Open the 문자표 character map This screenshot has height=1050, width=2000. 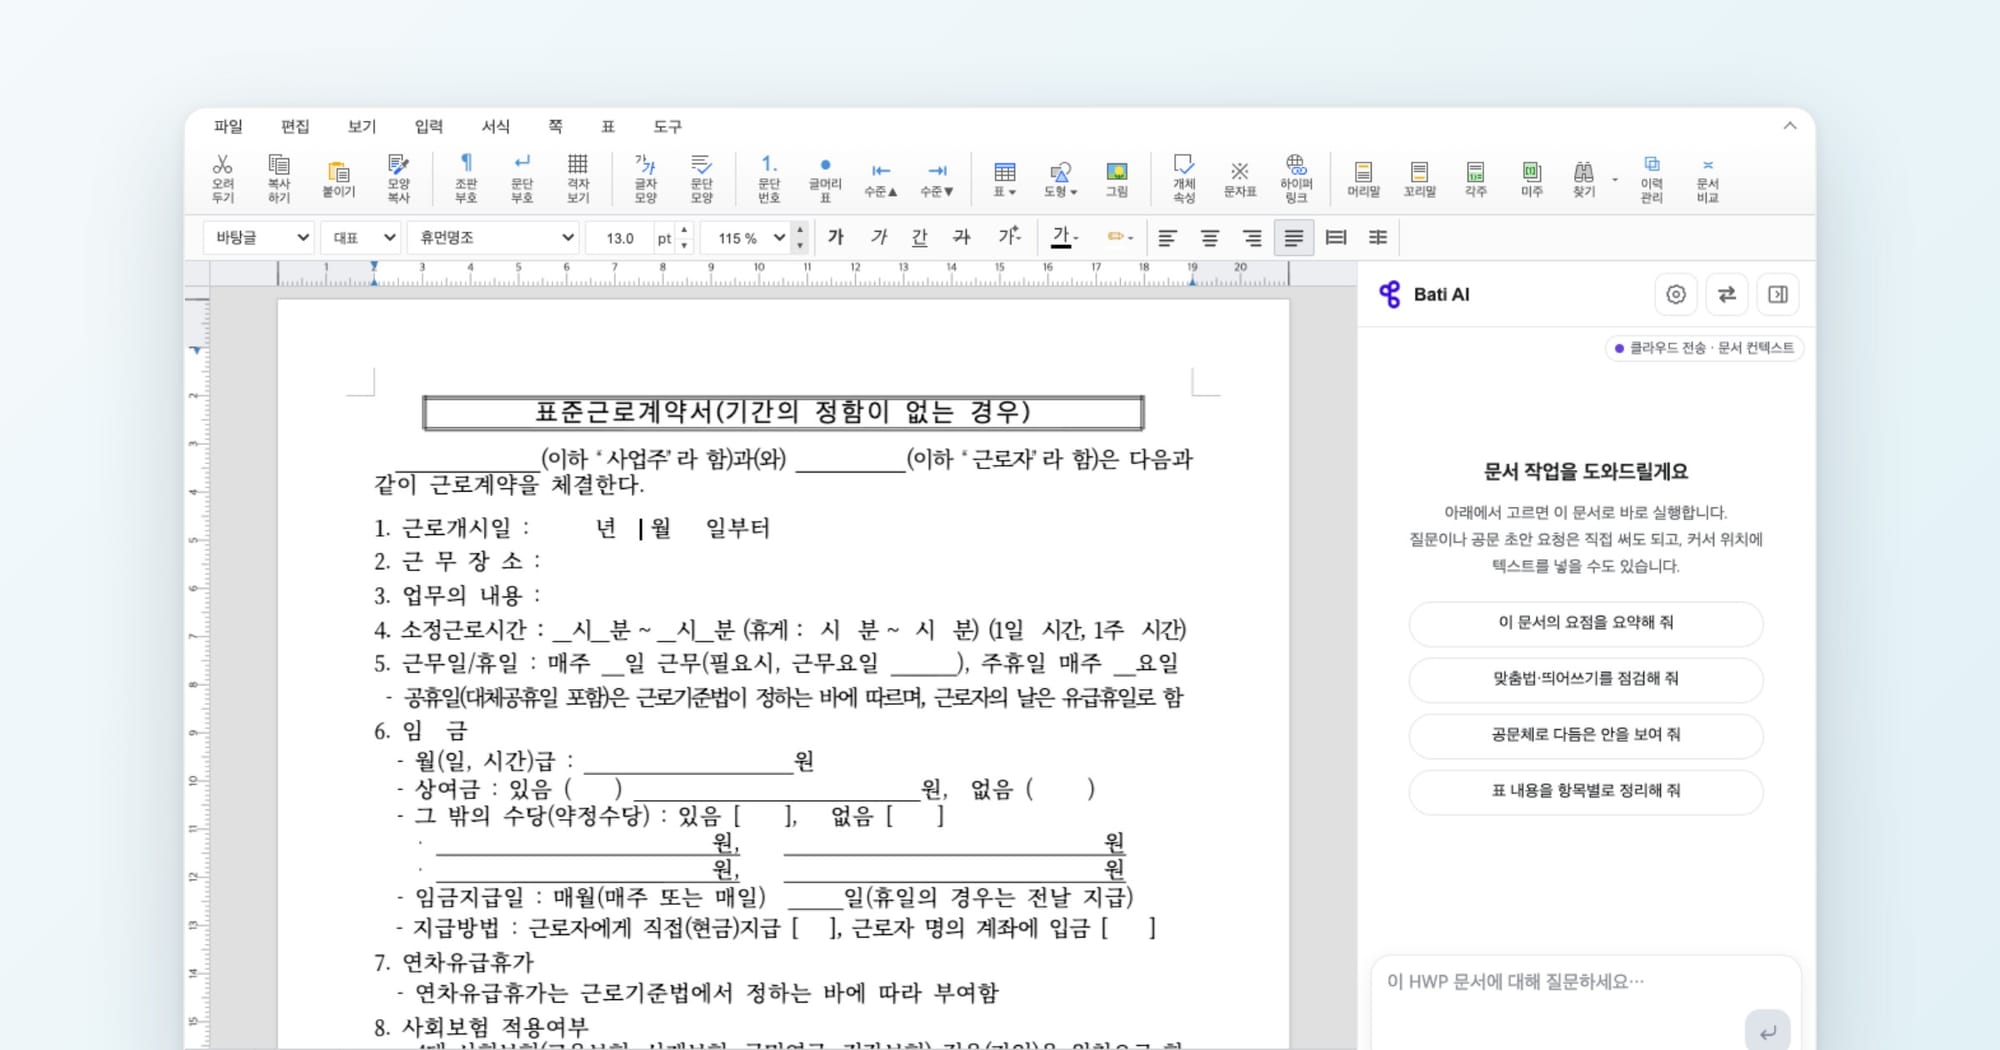(x=1240, y=178)
